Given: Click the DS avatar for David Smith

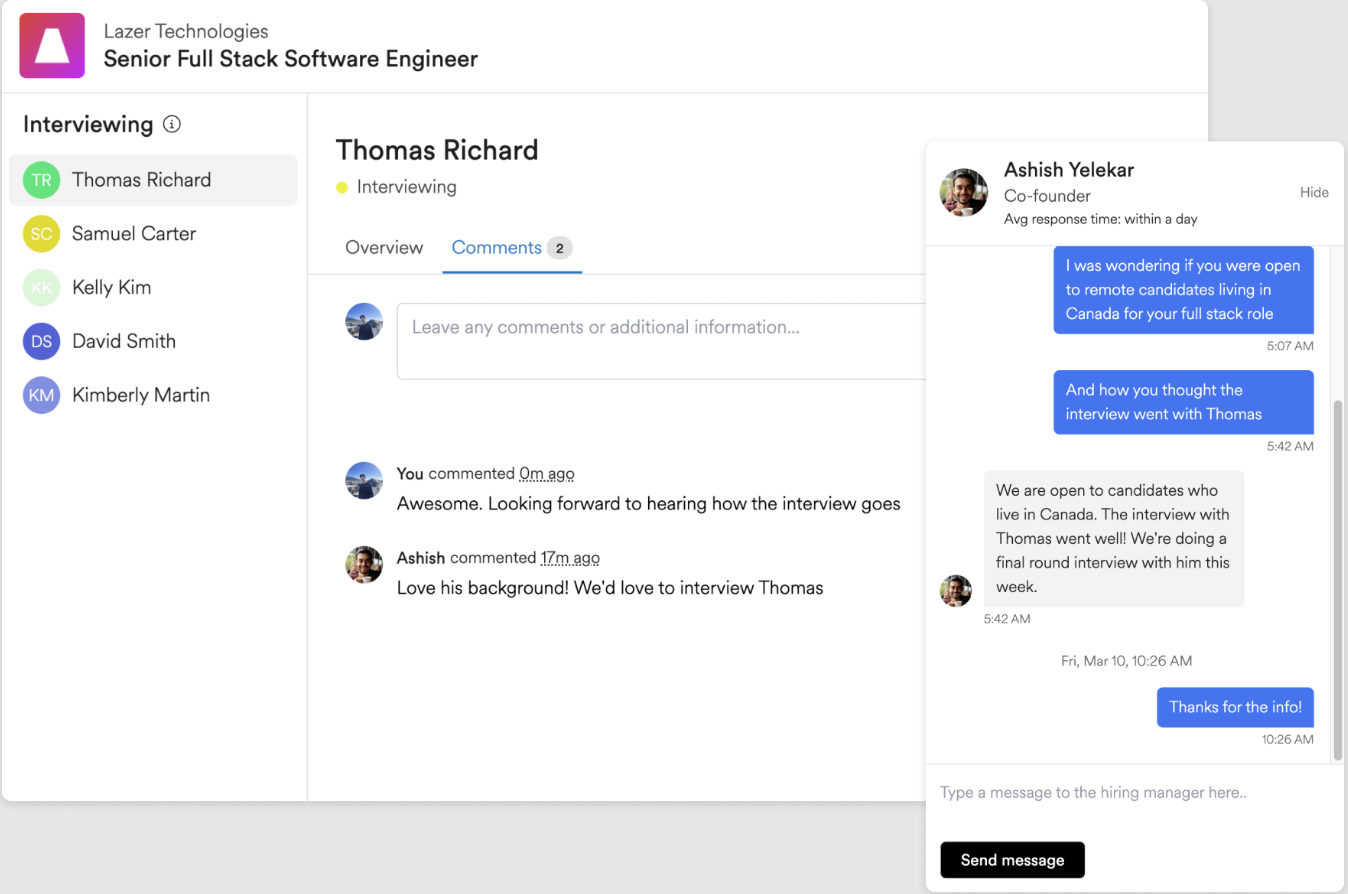Looking at the screenshot, I should pyautogui.click(x=41, y=342).
